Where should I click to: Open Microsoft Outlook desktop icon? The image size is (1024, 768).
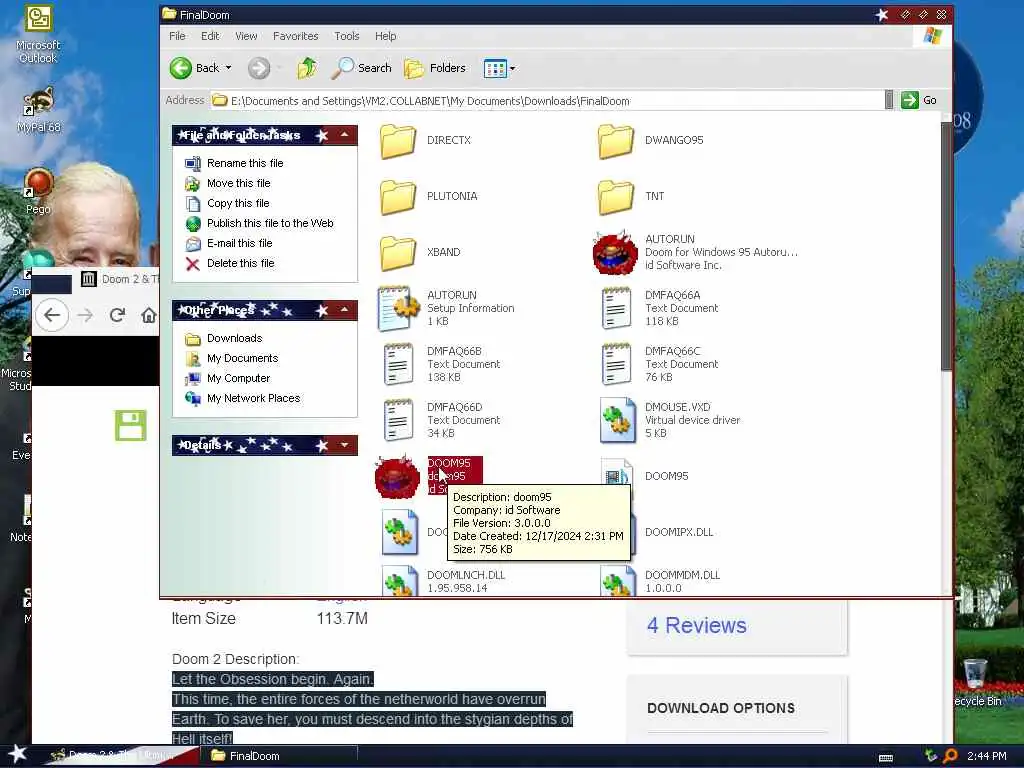pos(38,33)
